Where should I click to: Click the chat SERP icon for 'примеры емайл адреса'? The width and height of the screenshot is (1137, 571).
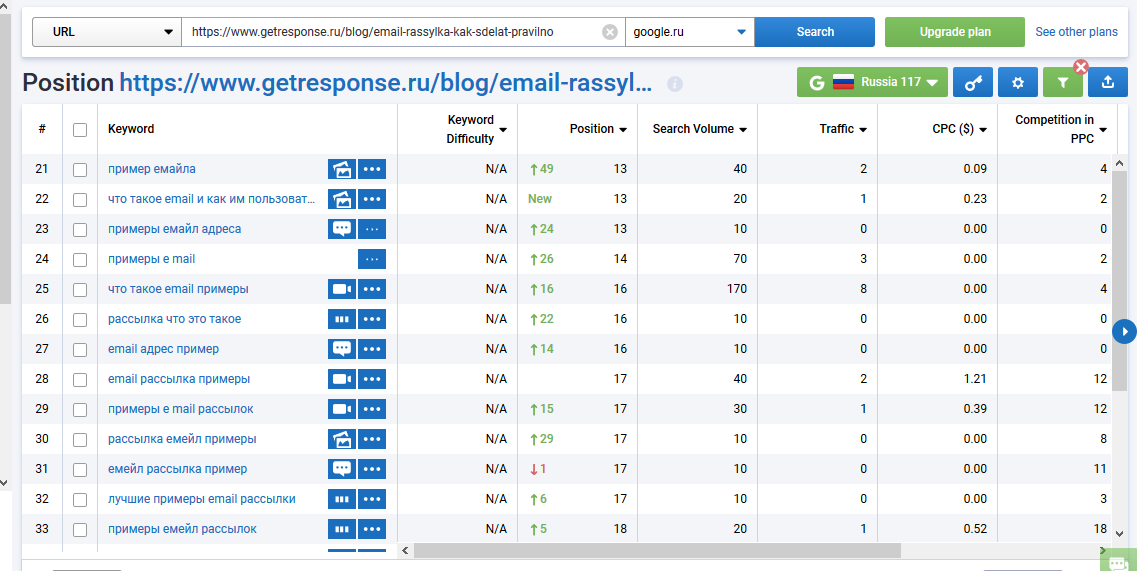point(342,229)
